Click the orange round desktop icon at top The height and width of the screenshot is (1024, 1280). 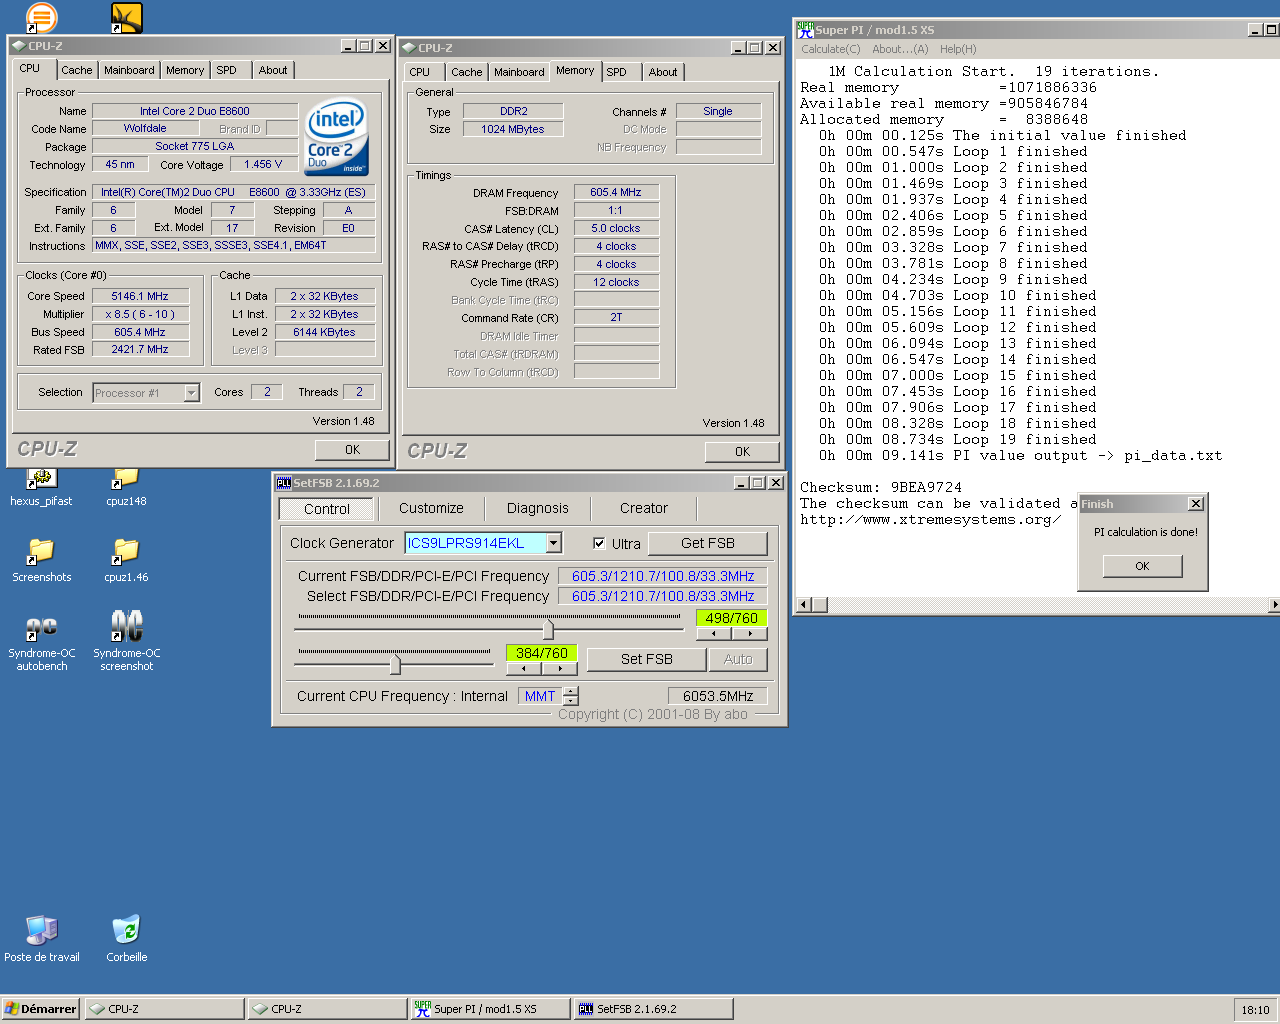pos(41,17)
